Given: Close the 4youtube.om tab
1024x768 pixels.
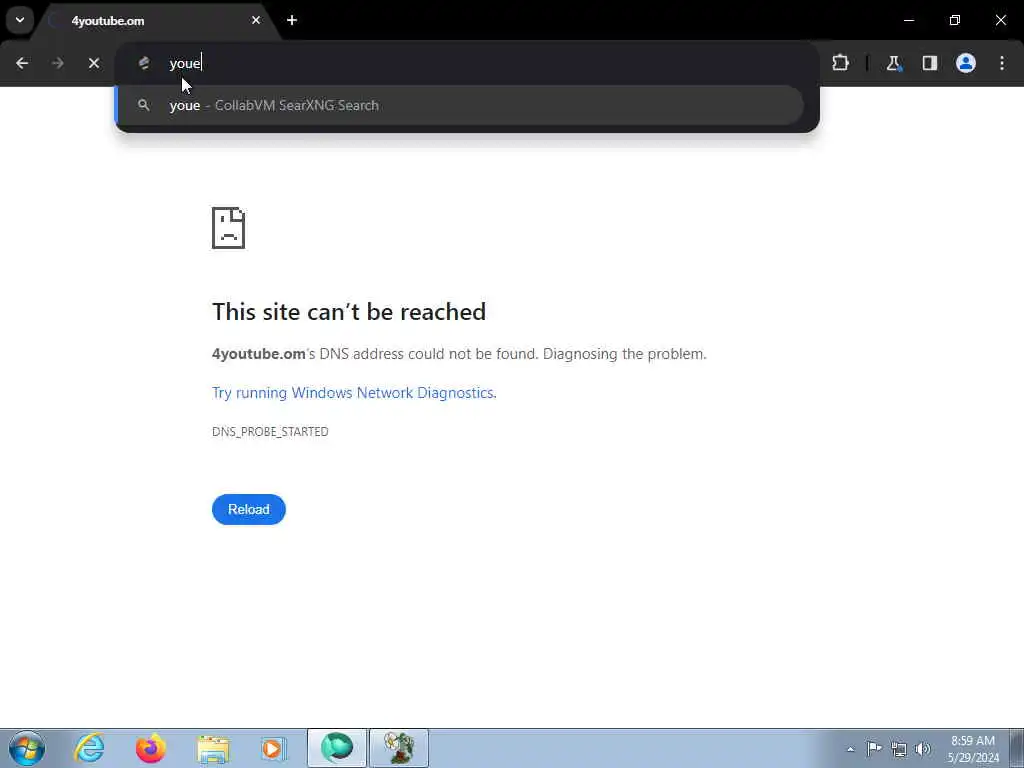Looking at the screenshot, I should tap(256, 20).
